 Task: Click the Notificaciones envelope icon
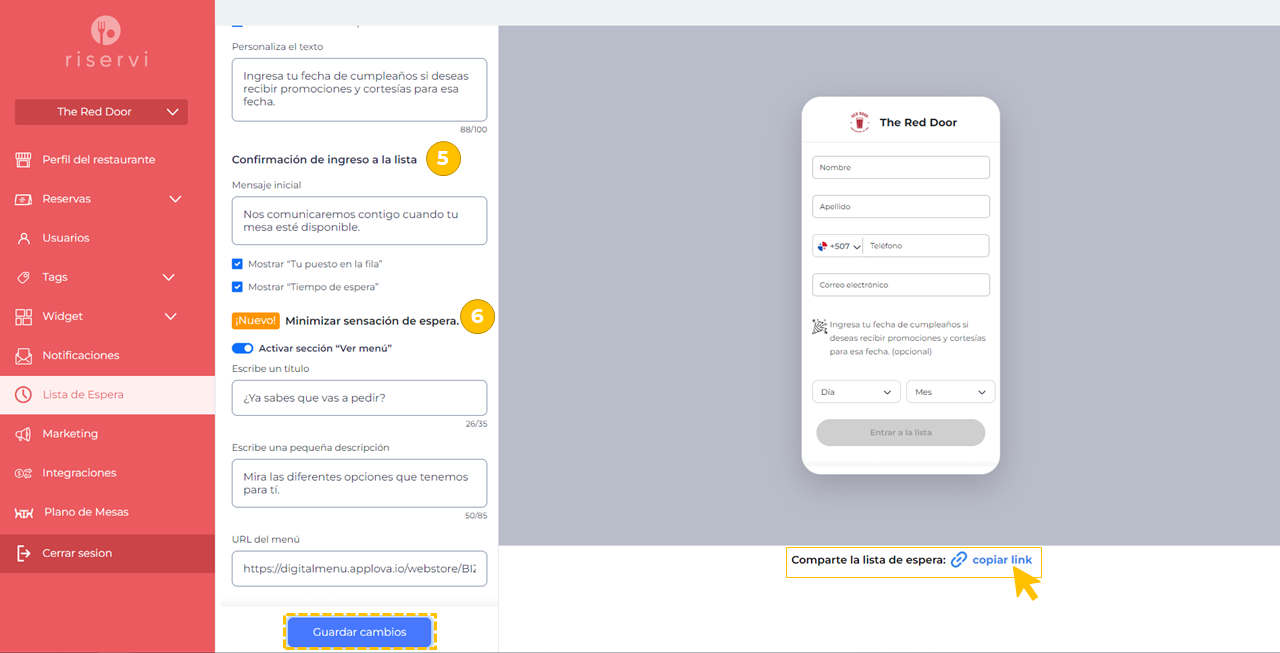(x=23, y=355)
